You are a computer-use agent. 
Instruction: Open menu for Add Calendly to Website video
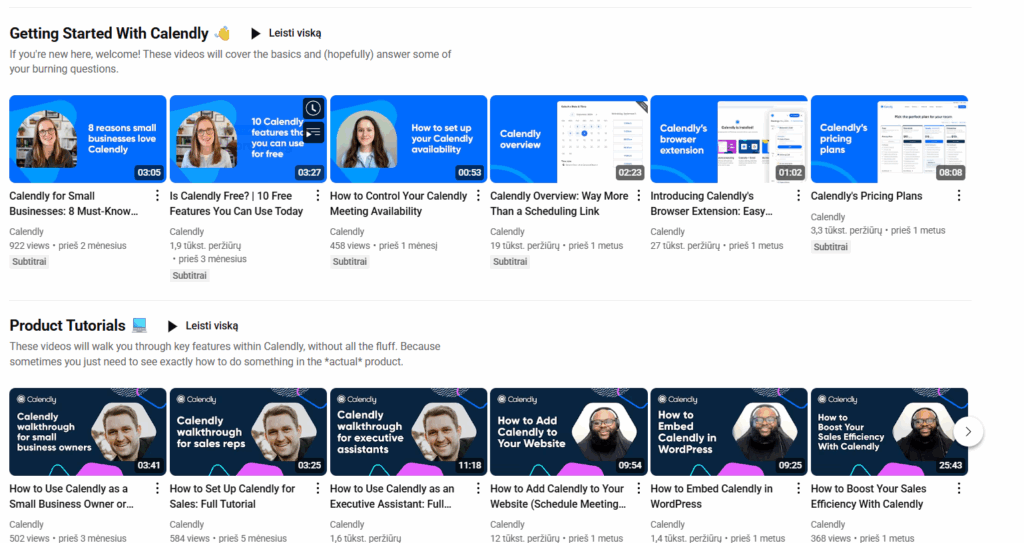click(639, 488)
